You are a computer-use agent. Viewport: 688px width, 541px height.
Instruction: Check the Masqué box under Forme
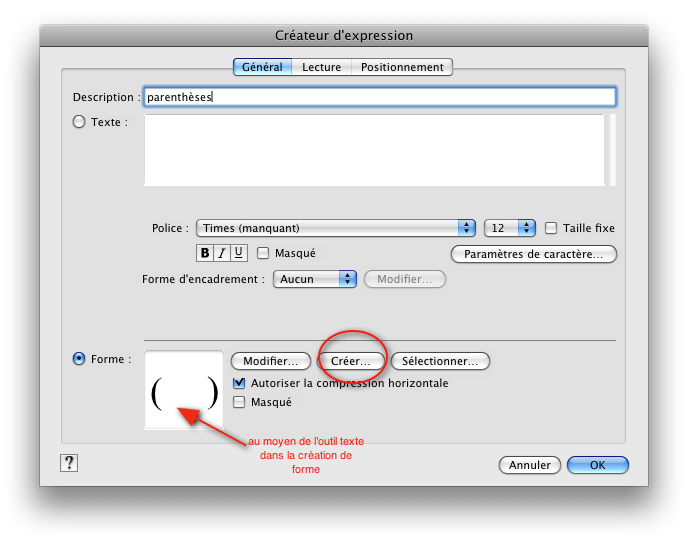point(239,402)
